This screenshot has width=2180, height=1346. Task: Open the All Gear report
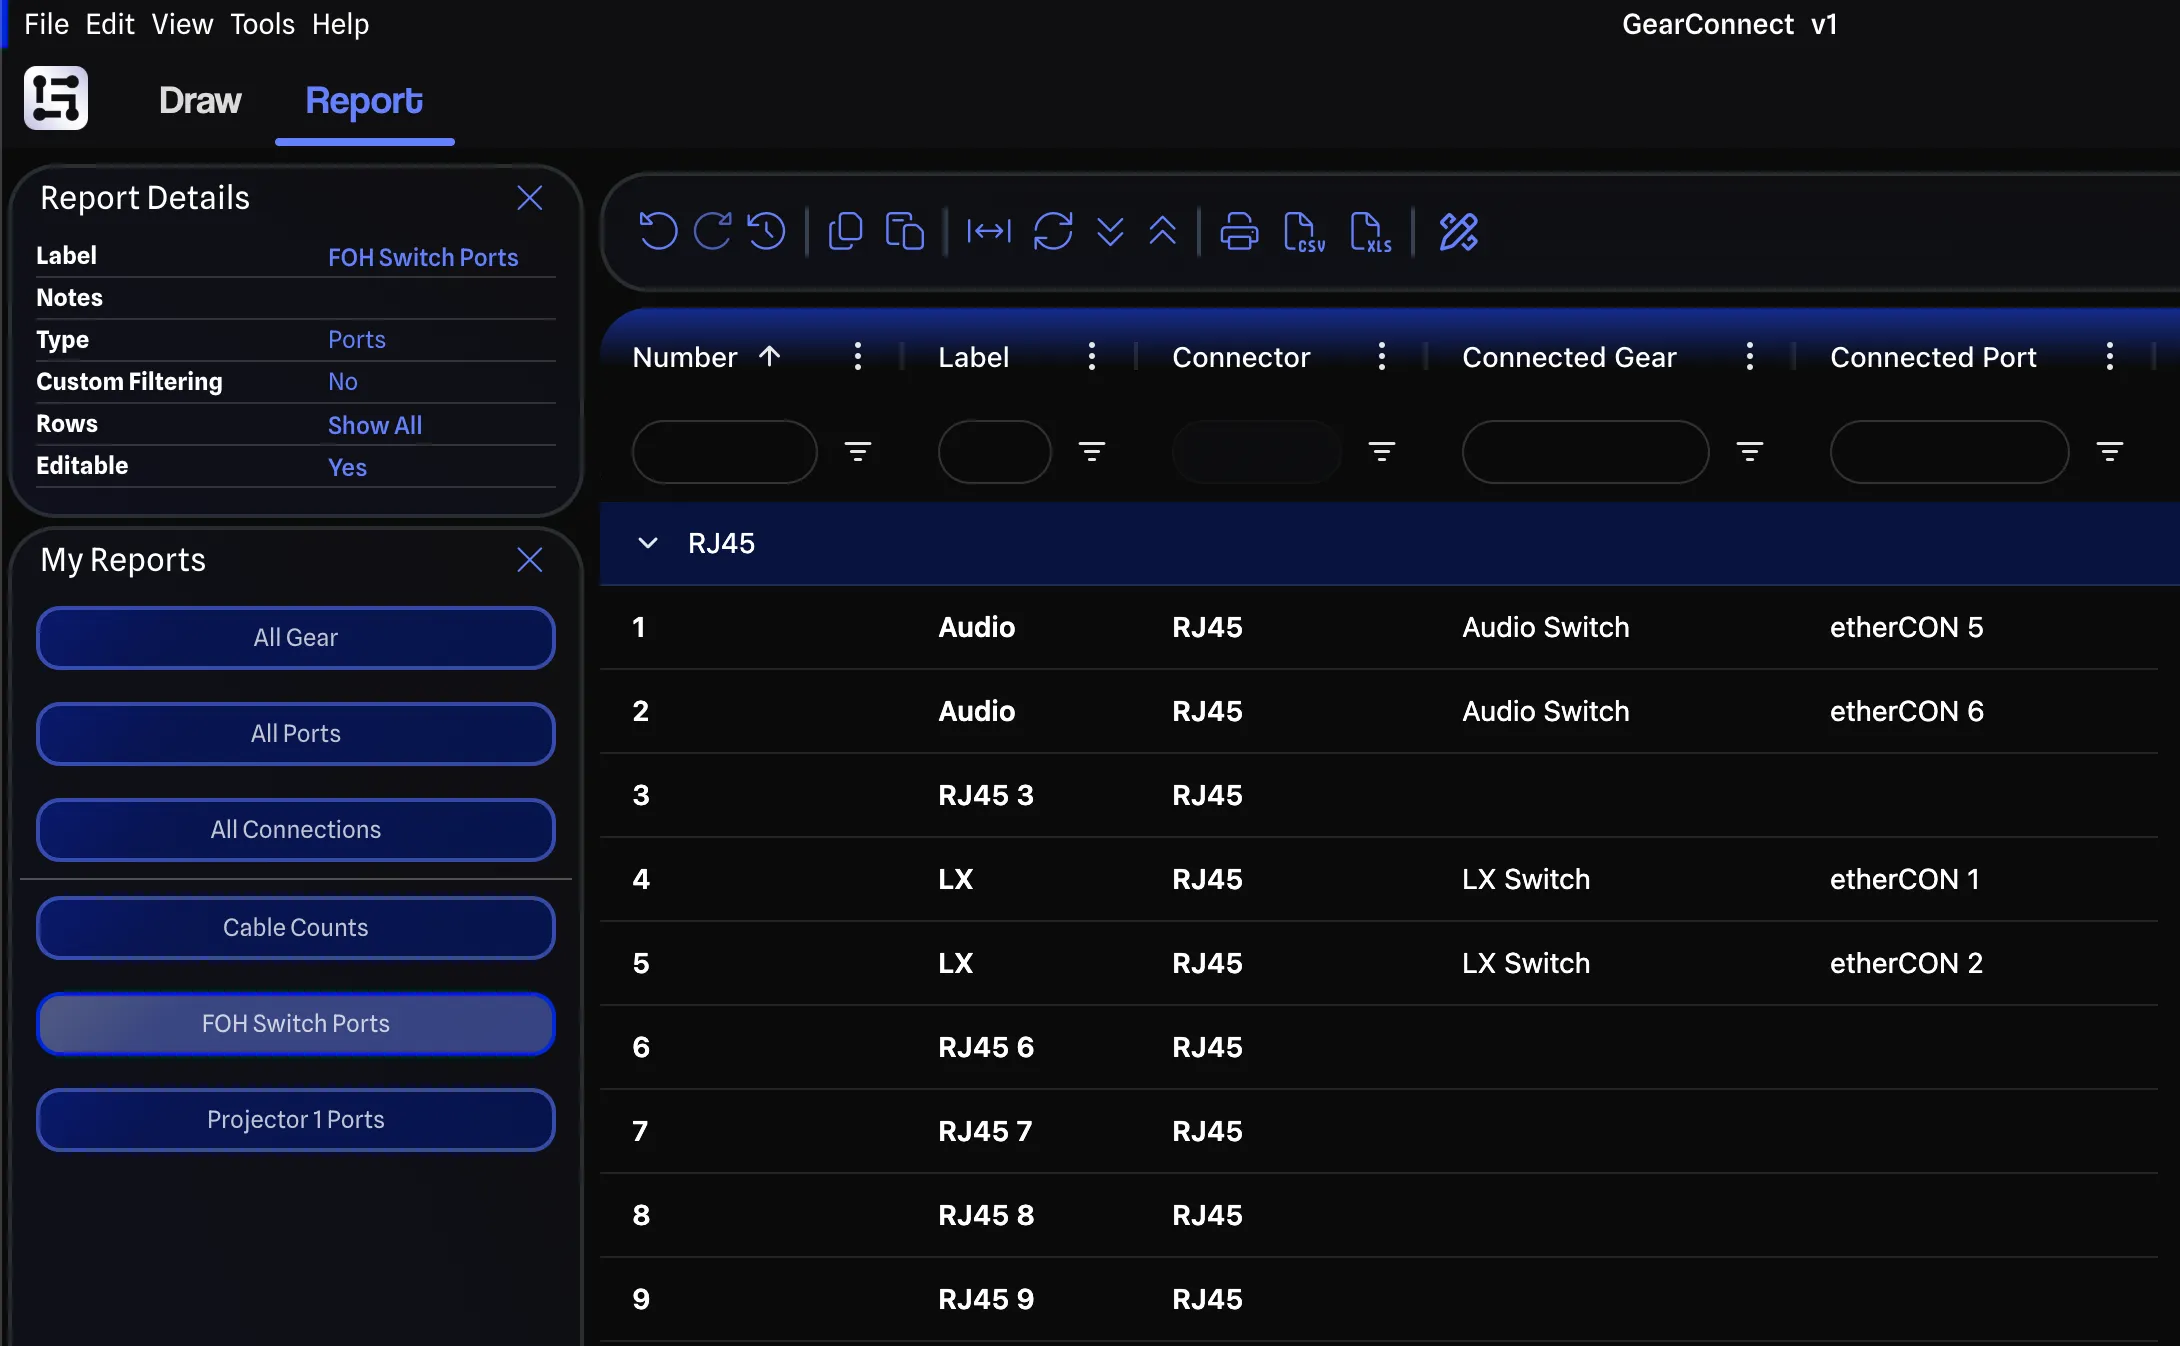coord(296,638)
